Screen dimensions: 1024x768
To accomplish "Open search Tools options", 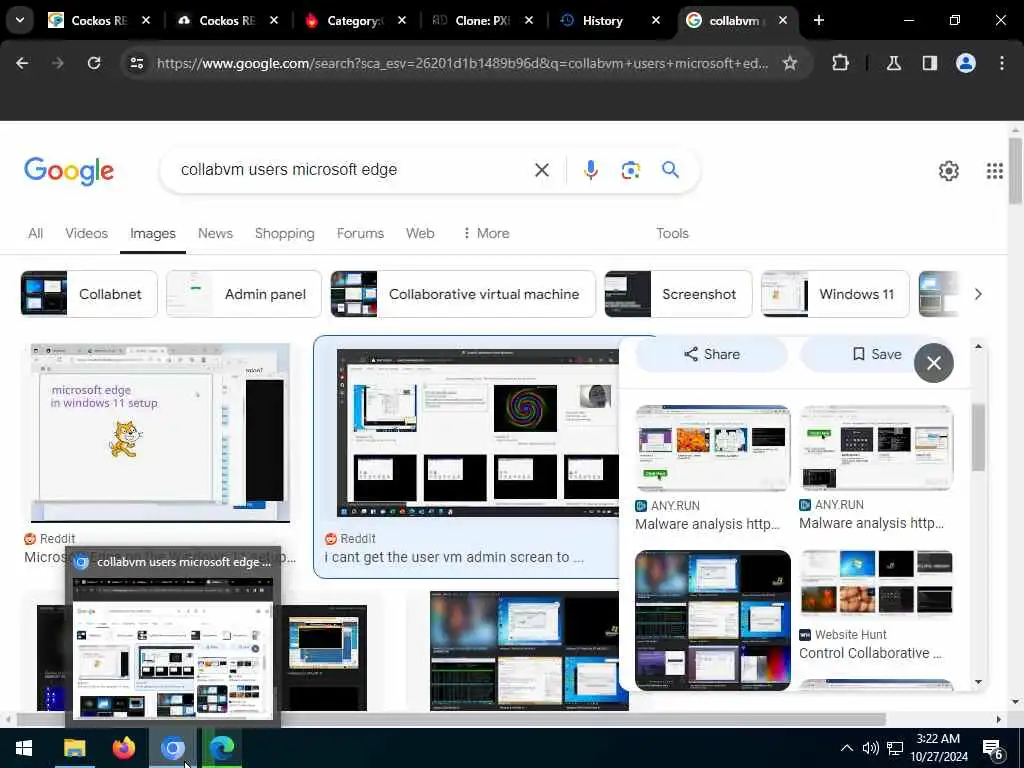I will click(672, 233).
